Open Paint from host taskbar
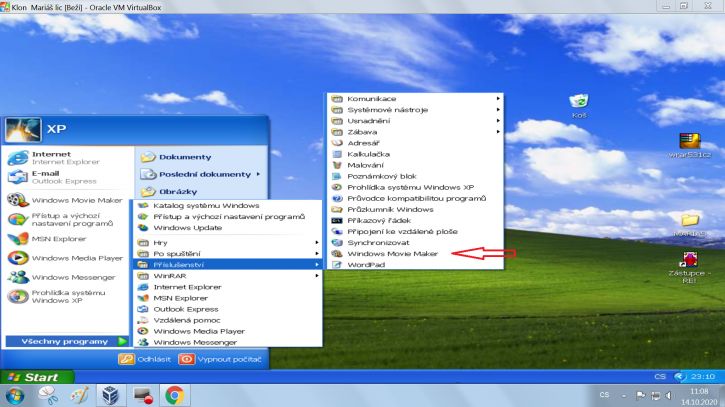Viewport: 725px width, 407px height. coord(79,396)
